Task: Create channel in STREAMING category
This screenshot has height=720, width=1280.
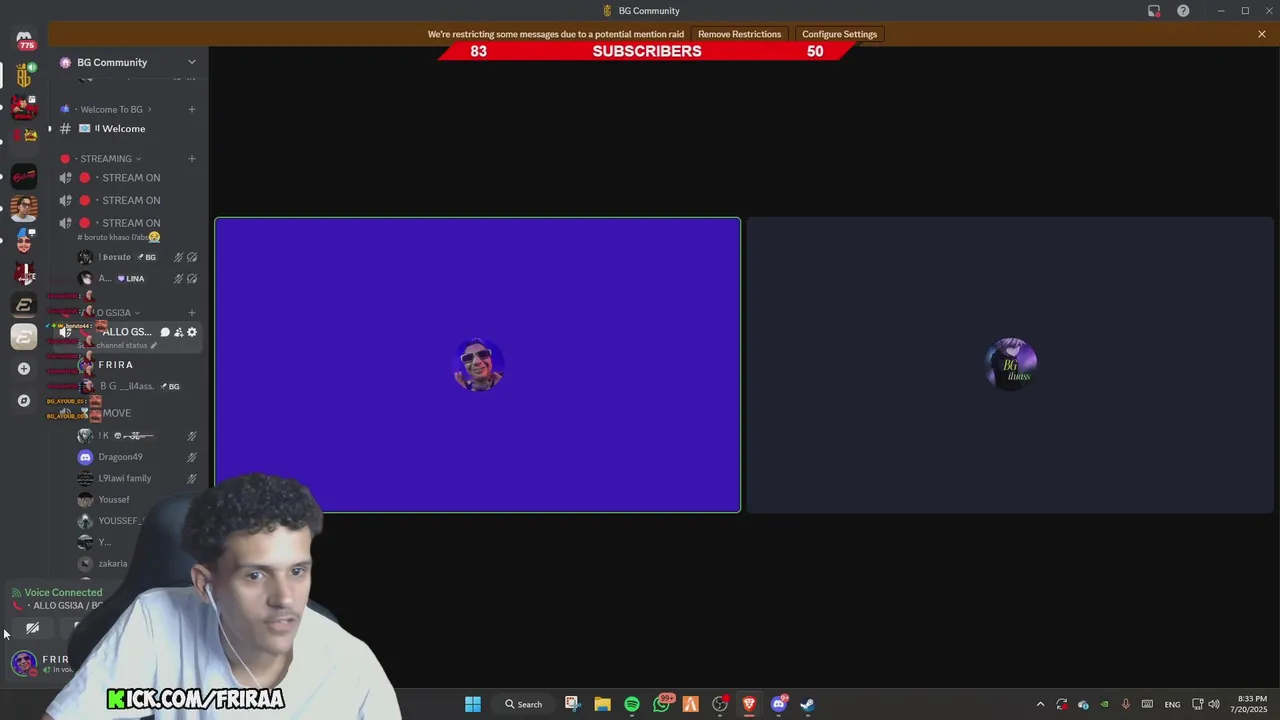Action: pyautogui.click(x=192, y=159)
